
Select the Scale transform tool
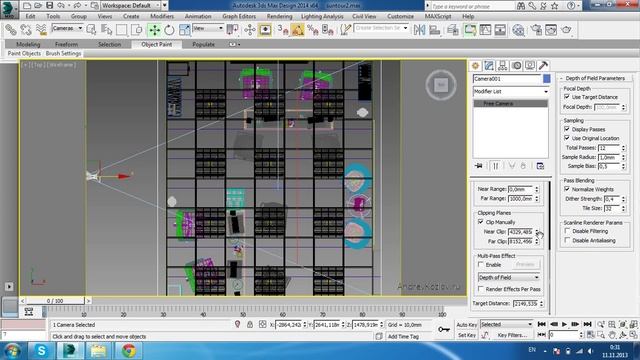pyautogui.click(x=184, y=30)
